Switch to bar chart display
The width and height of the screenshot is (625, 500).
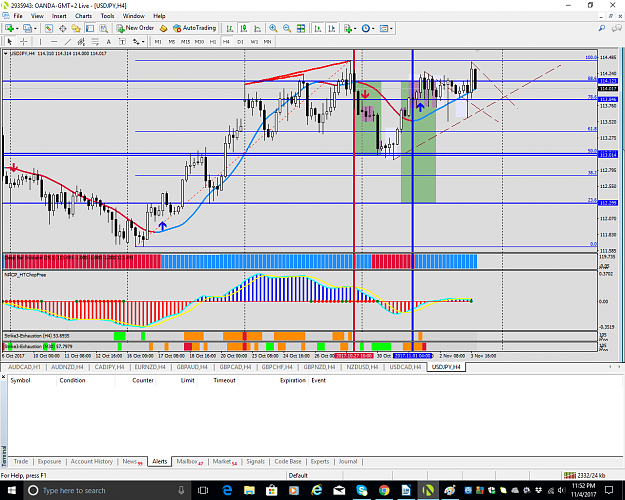pos(230,28)
